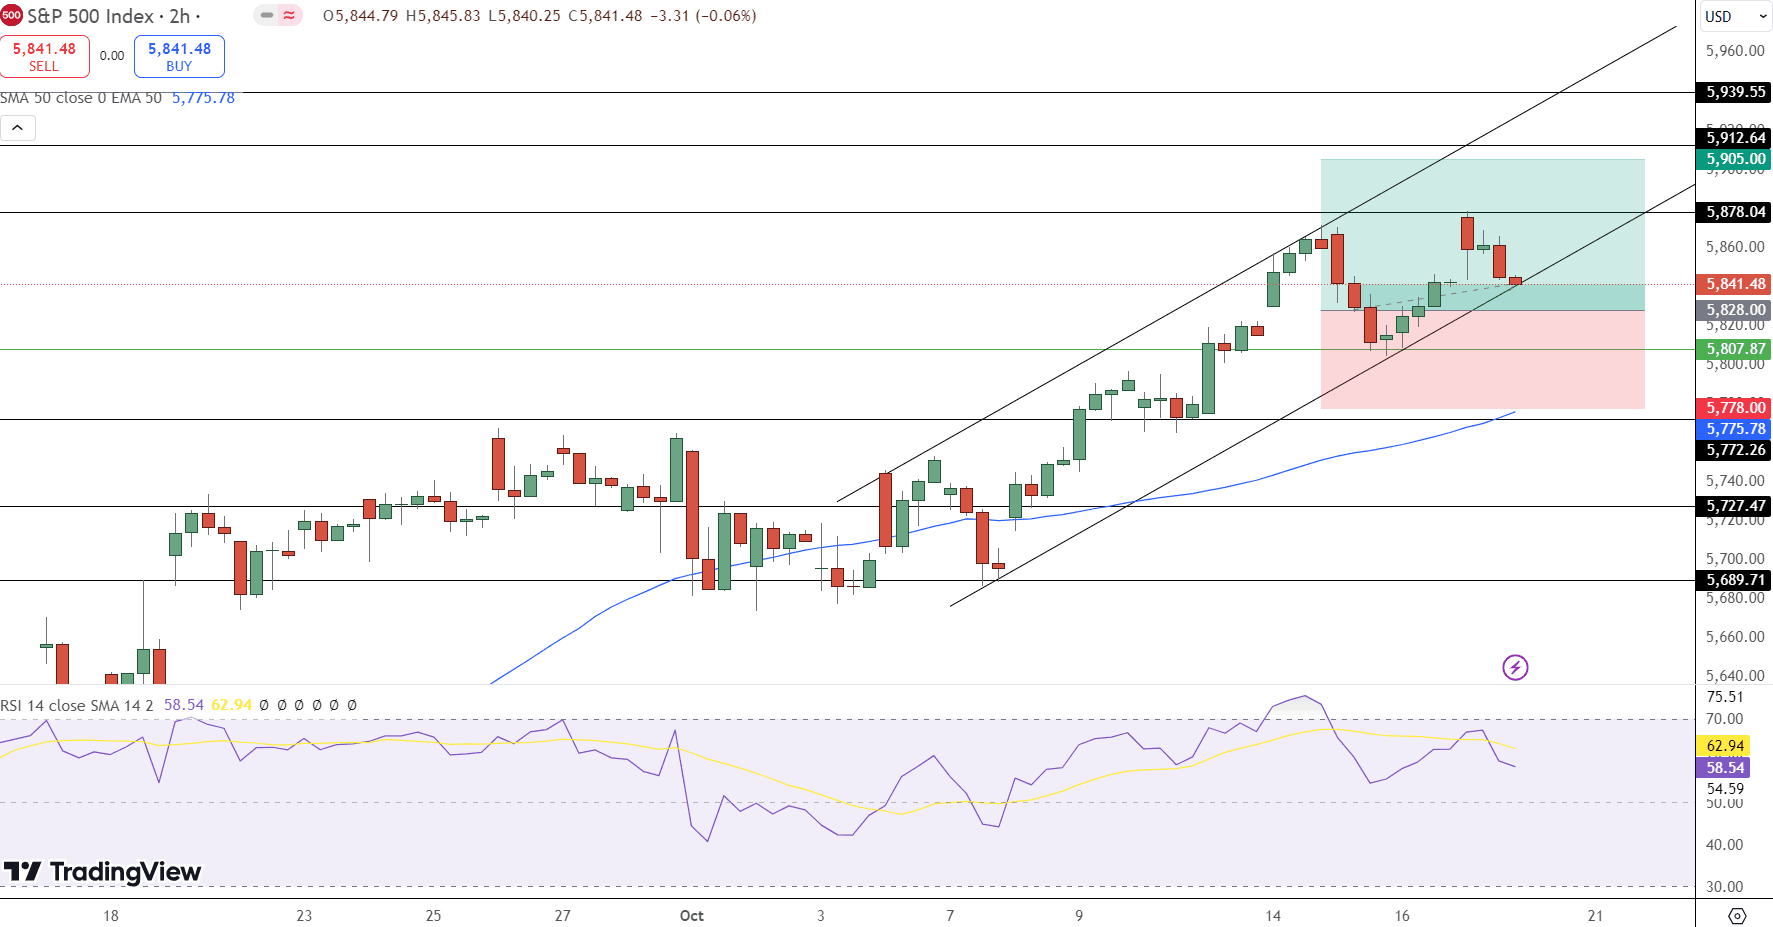Click the TradingView logo
Screen dimensions: 1773x927
click(x=102, y=872)
